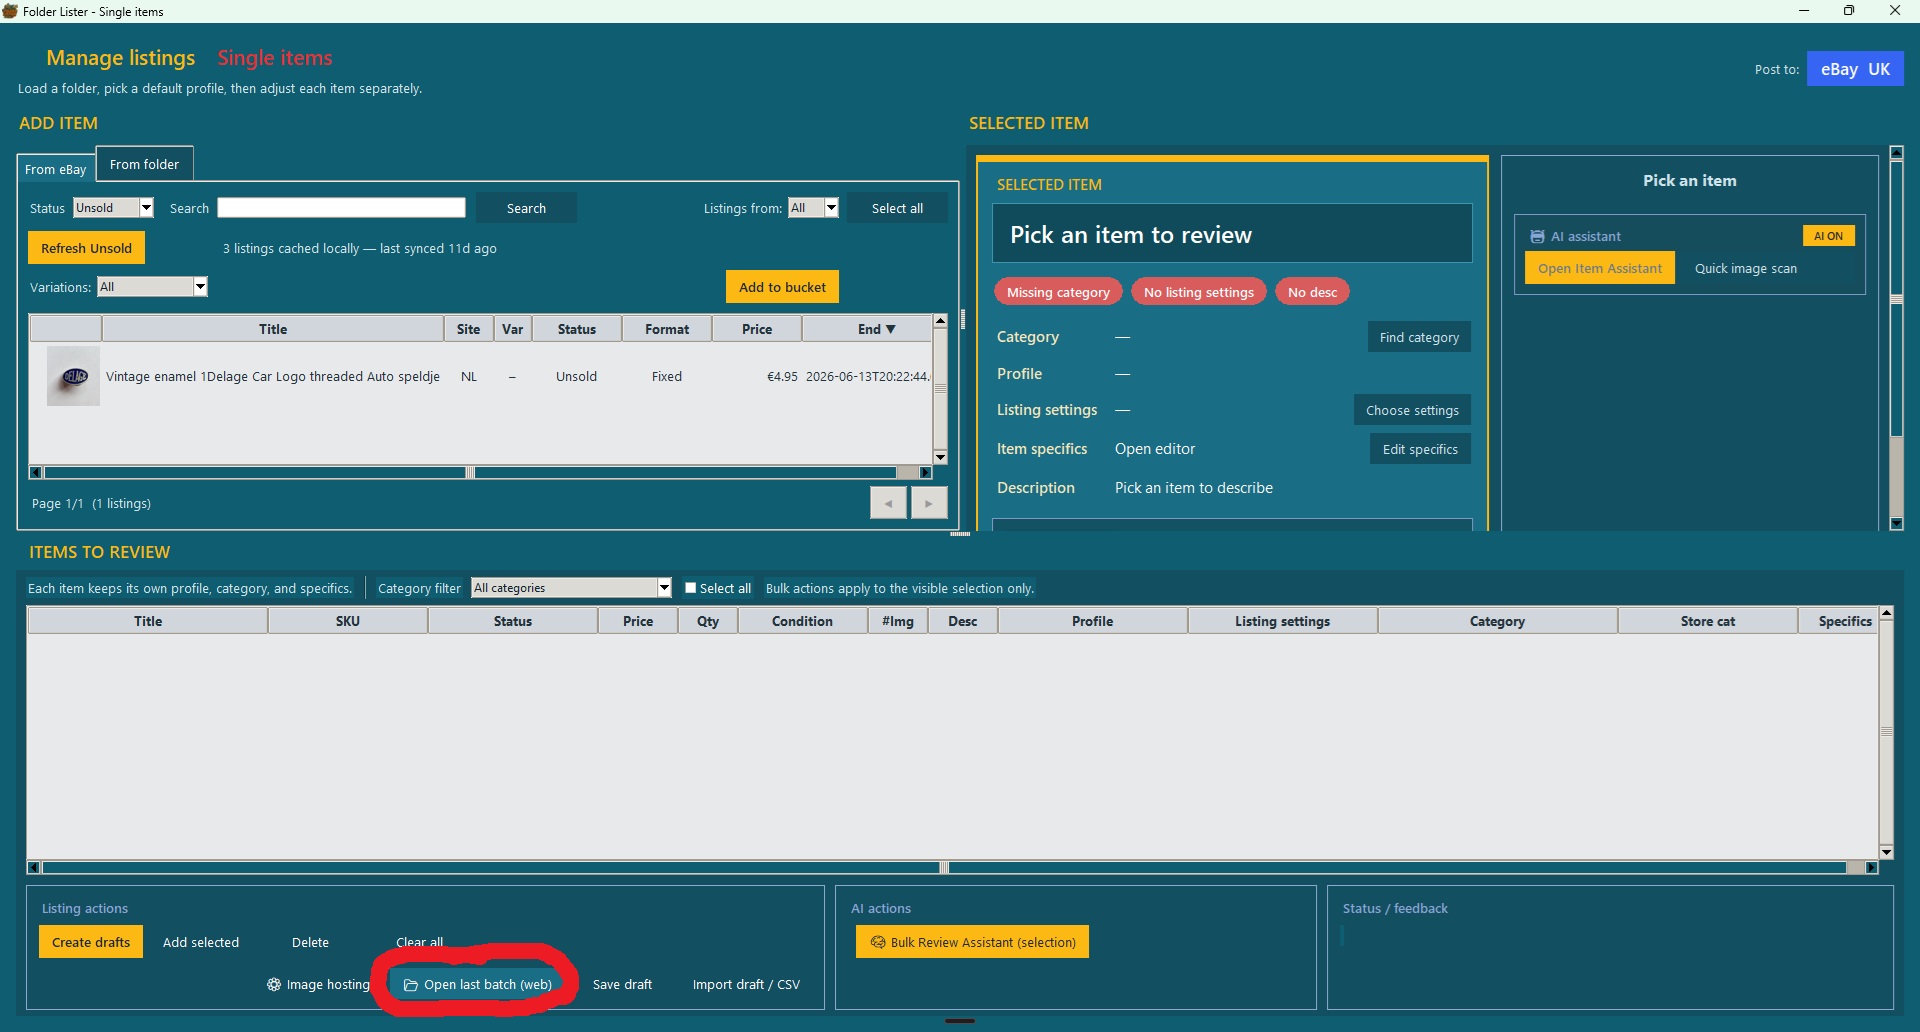This screenshot has width=1920, height=1032.
Task: Go to previous listings page arrow
Action: pos(888,503)
